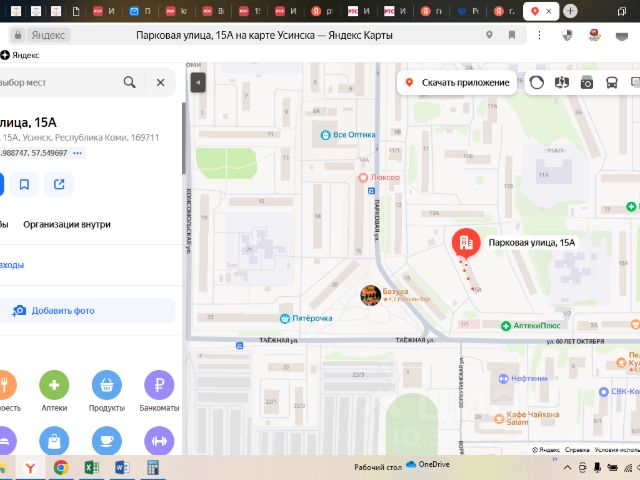640x480 pixels.
Task: Click the browser address bar title
Action: pyautogui.click(x=264, y=36)
